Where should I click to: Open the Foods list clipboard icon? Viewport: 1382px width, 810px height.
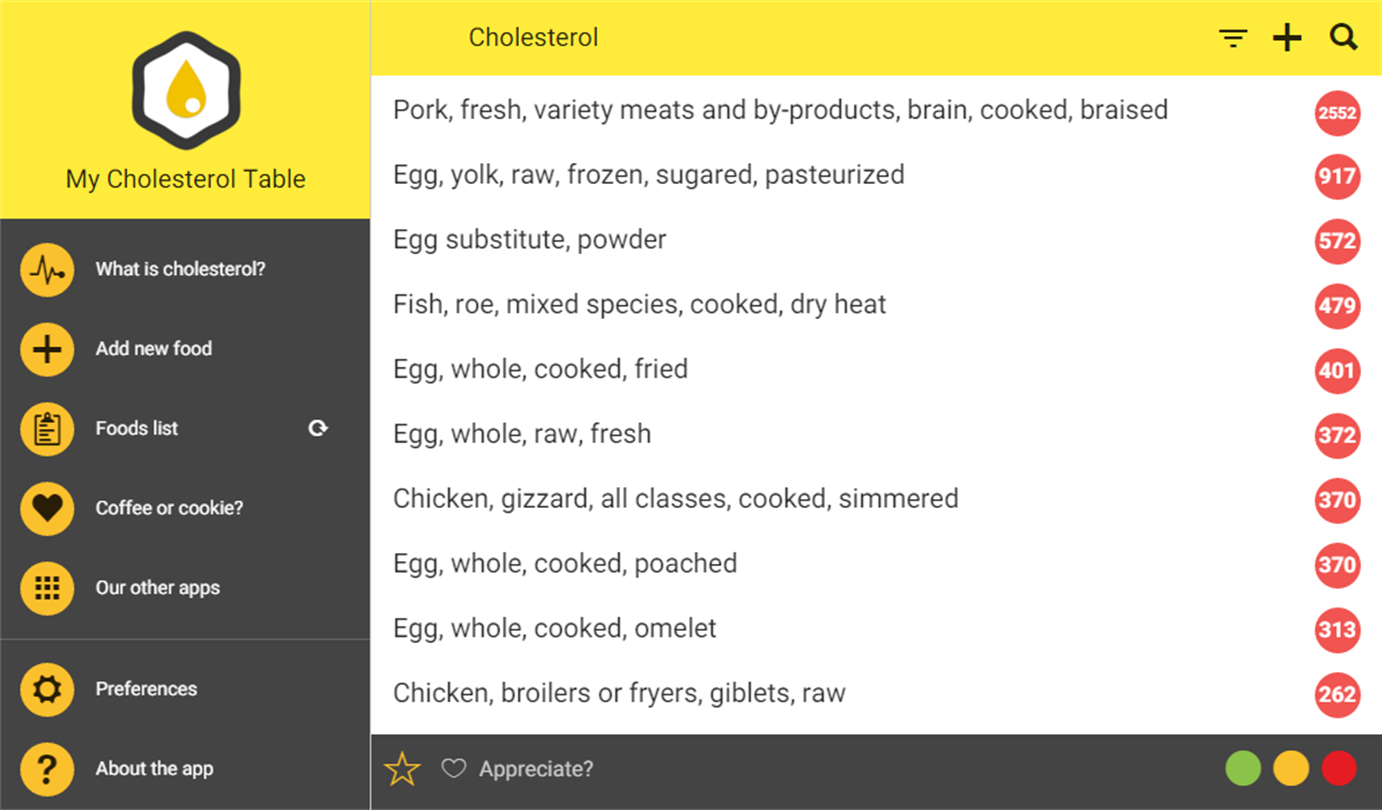tap(47, 429)
